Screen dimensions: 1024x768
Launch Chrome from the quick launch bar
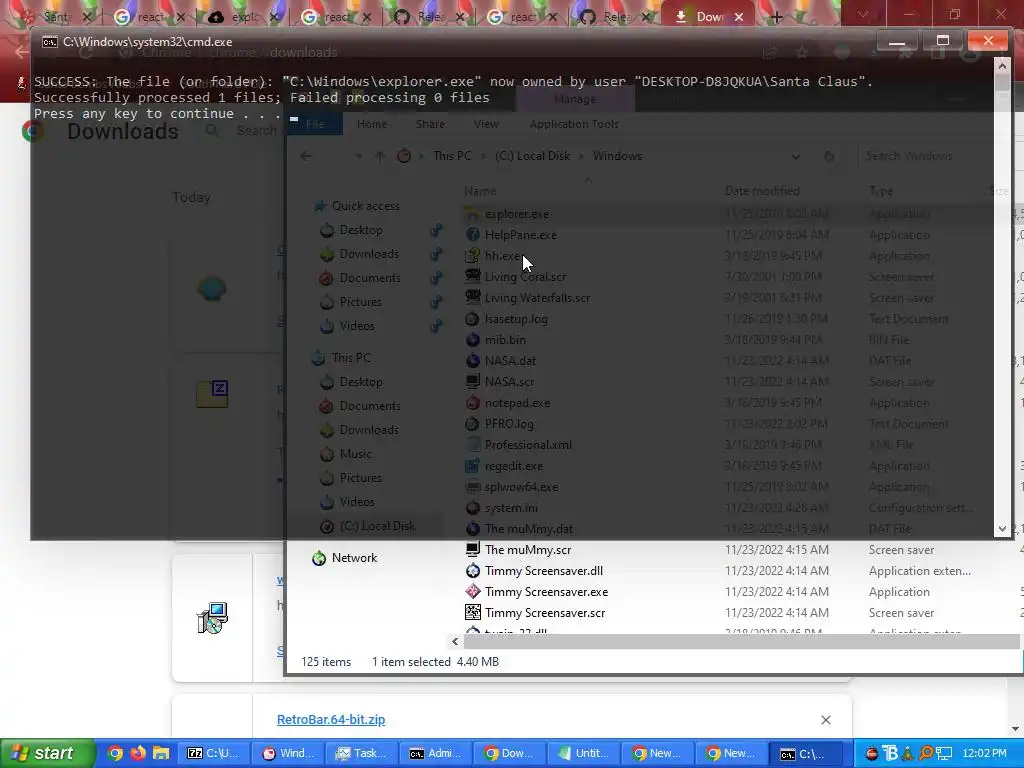115,754
